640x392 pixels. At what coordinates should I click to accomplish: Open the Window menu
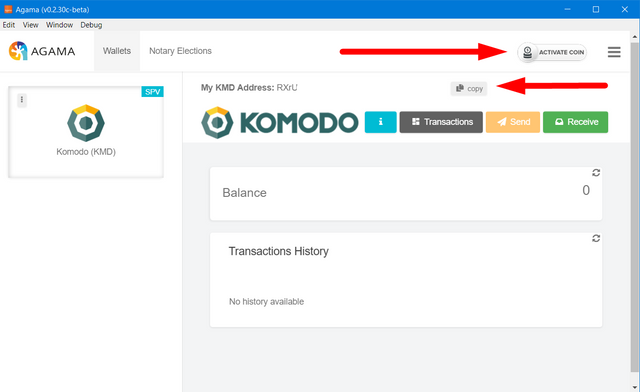pyautogui.click(x=59, y=25)
